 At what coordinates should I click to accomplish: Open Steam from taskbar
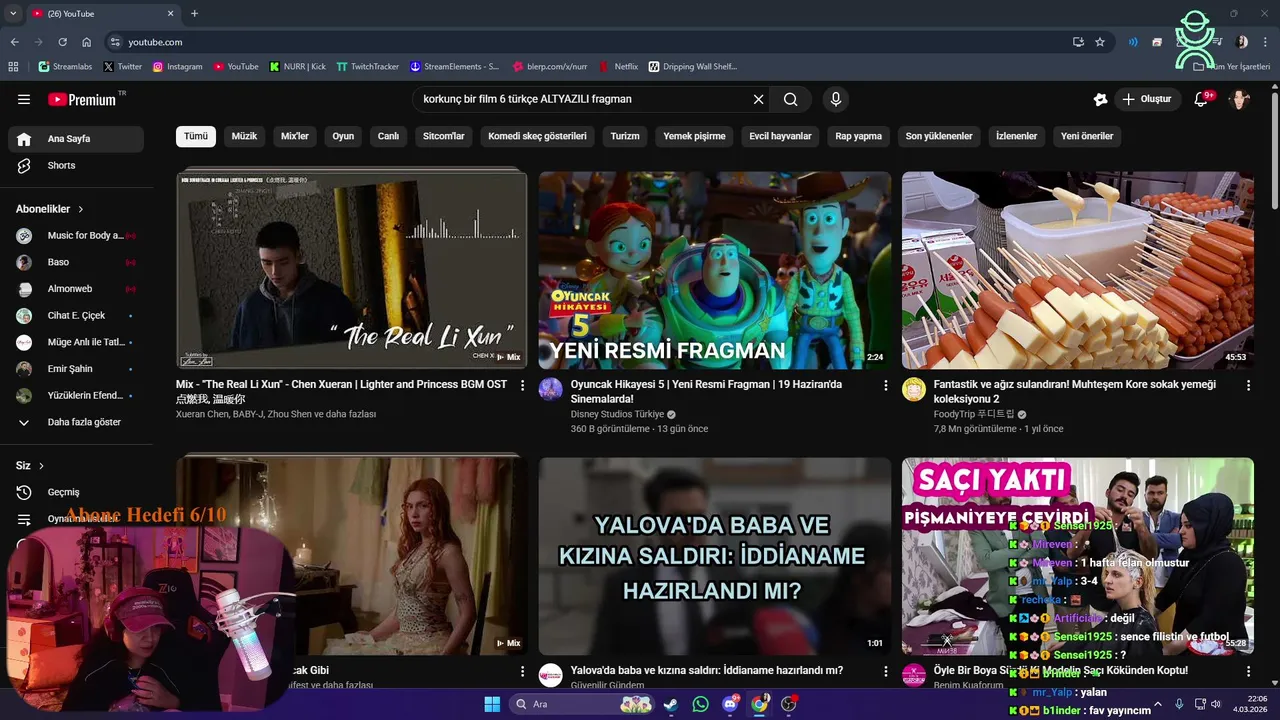pyautogui.click(x=670, y=704)
